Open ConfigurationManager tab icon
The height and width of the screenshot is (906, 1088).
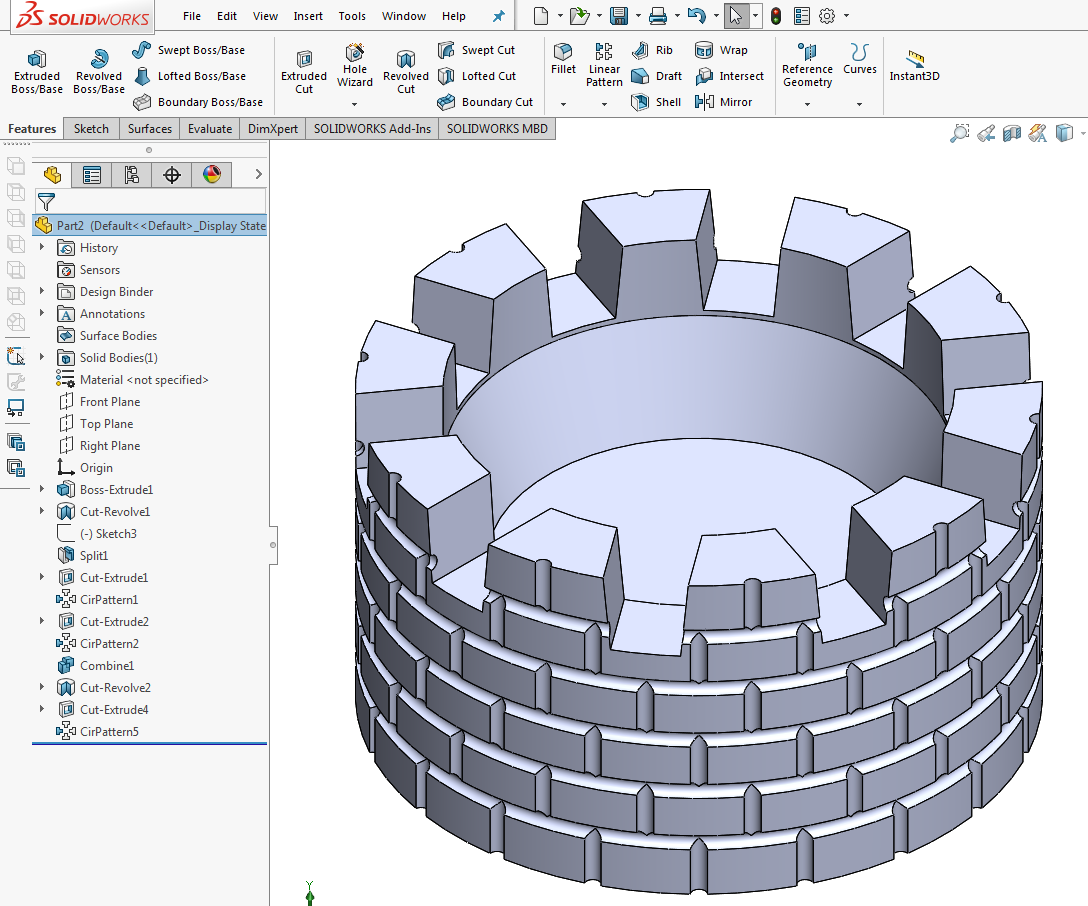coord(131,175)
